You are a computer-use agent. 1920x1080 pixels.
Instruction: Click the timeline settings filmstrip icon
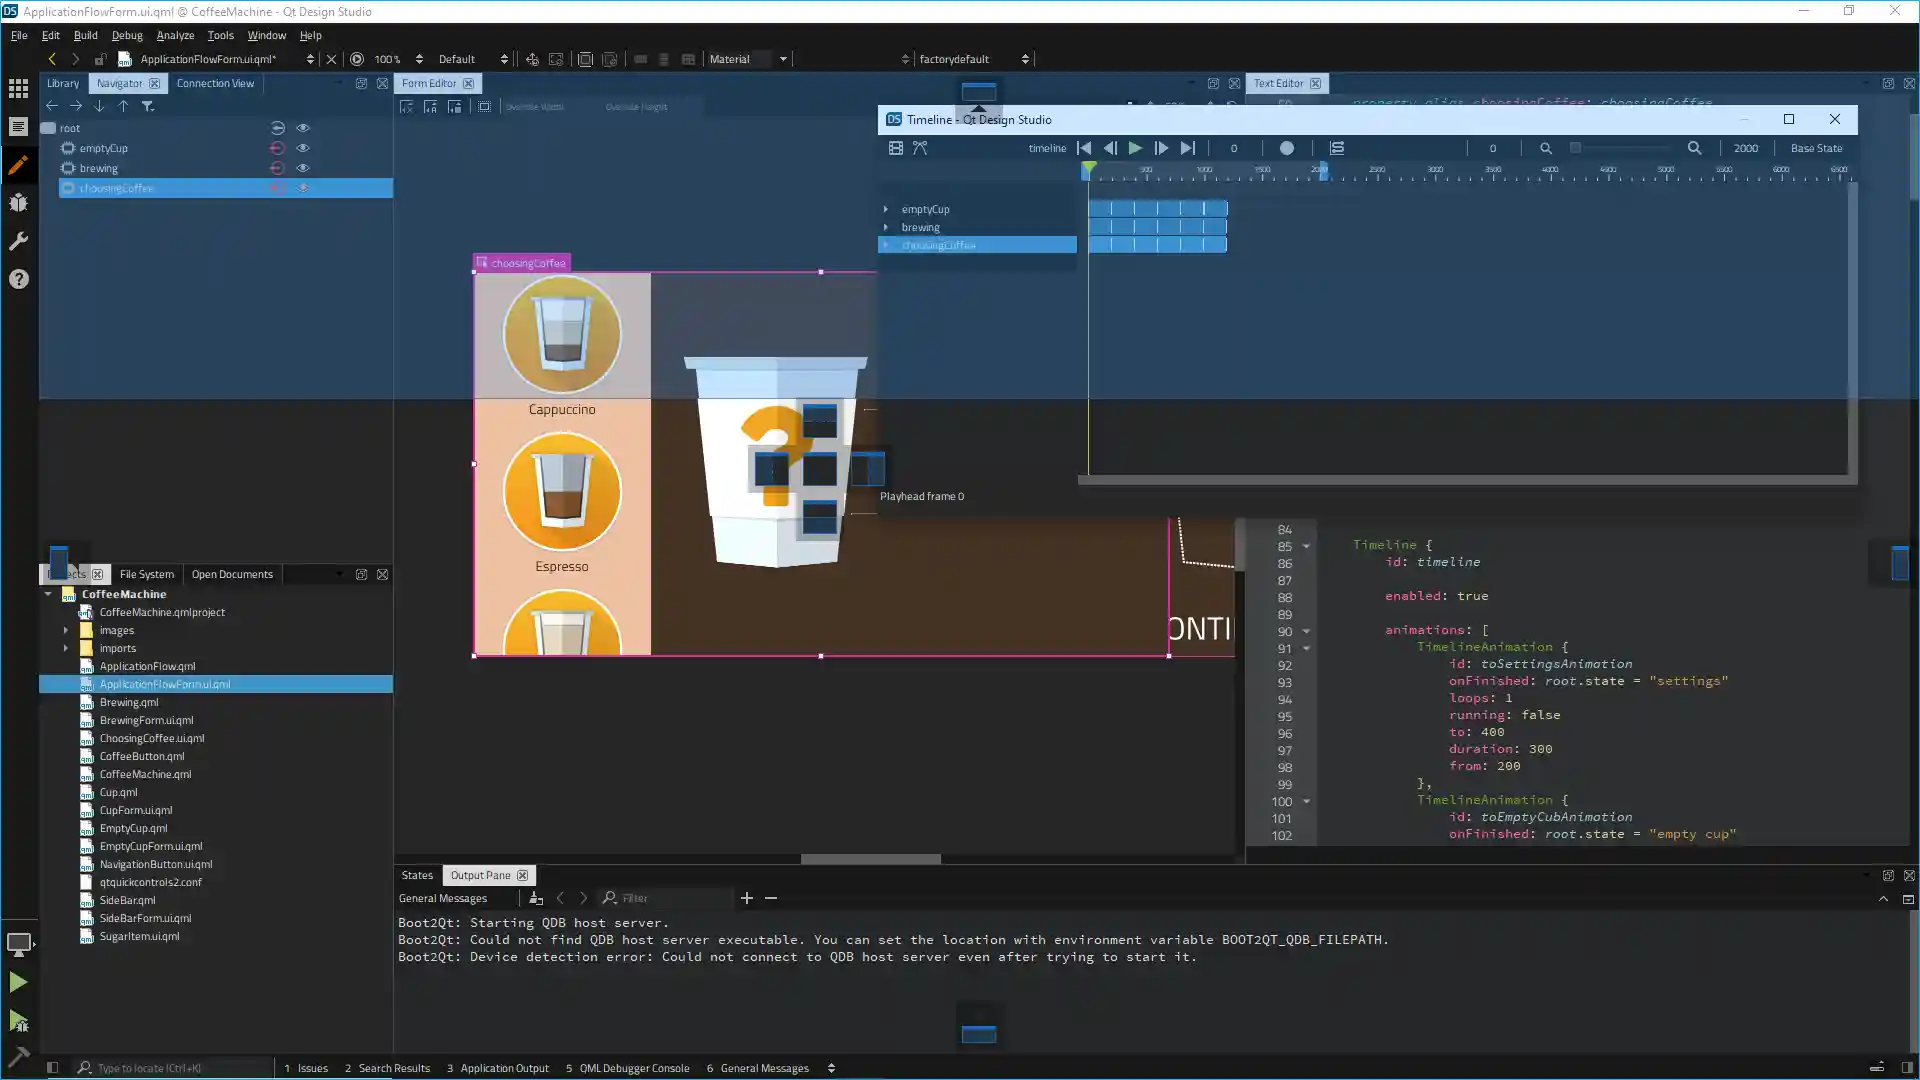point(895,148)
